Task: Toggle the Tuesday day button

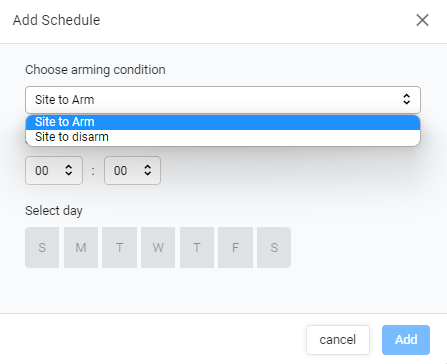Action: (119, 247)
